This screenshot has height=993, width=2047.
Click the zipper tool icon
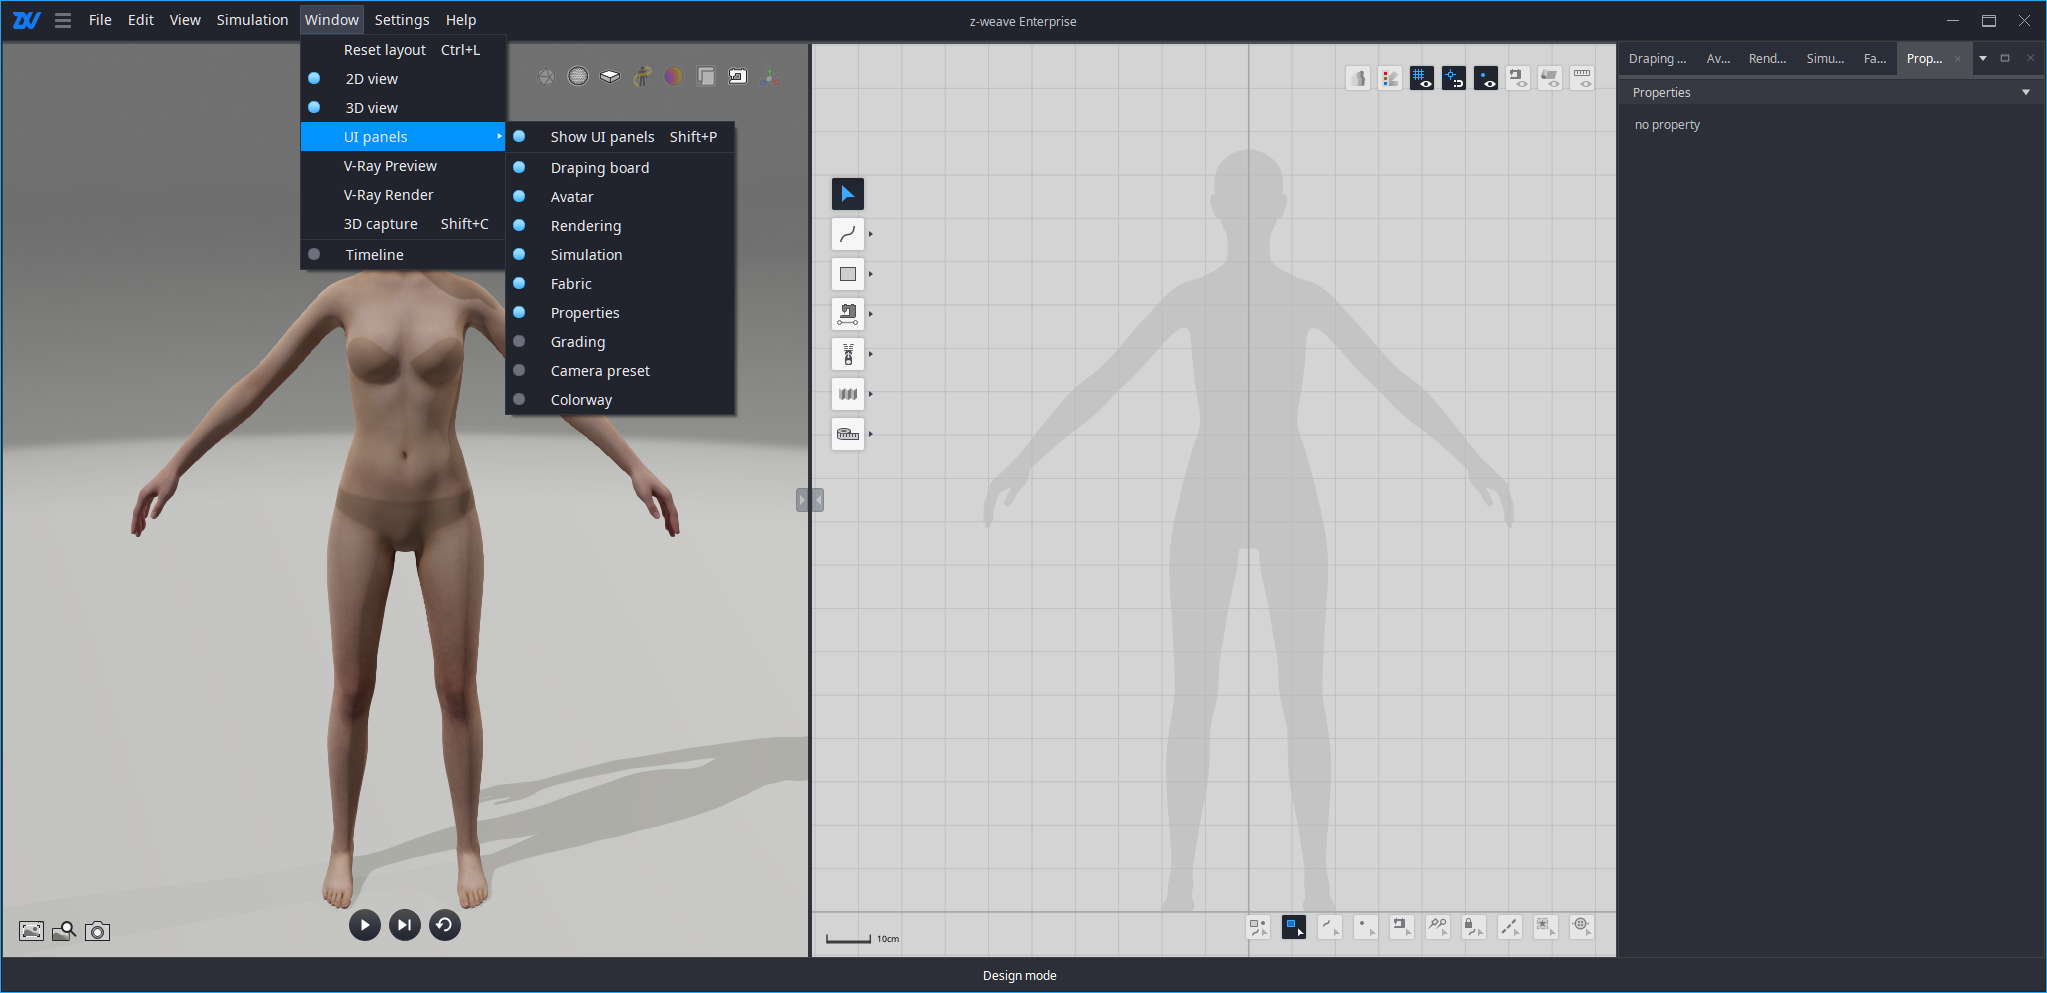(x=847, y=354)
